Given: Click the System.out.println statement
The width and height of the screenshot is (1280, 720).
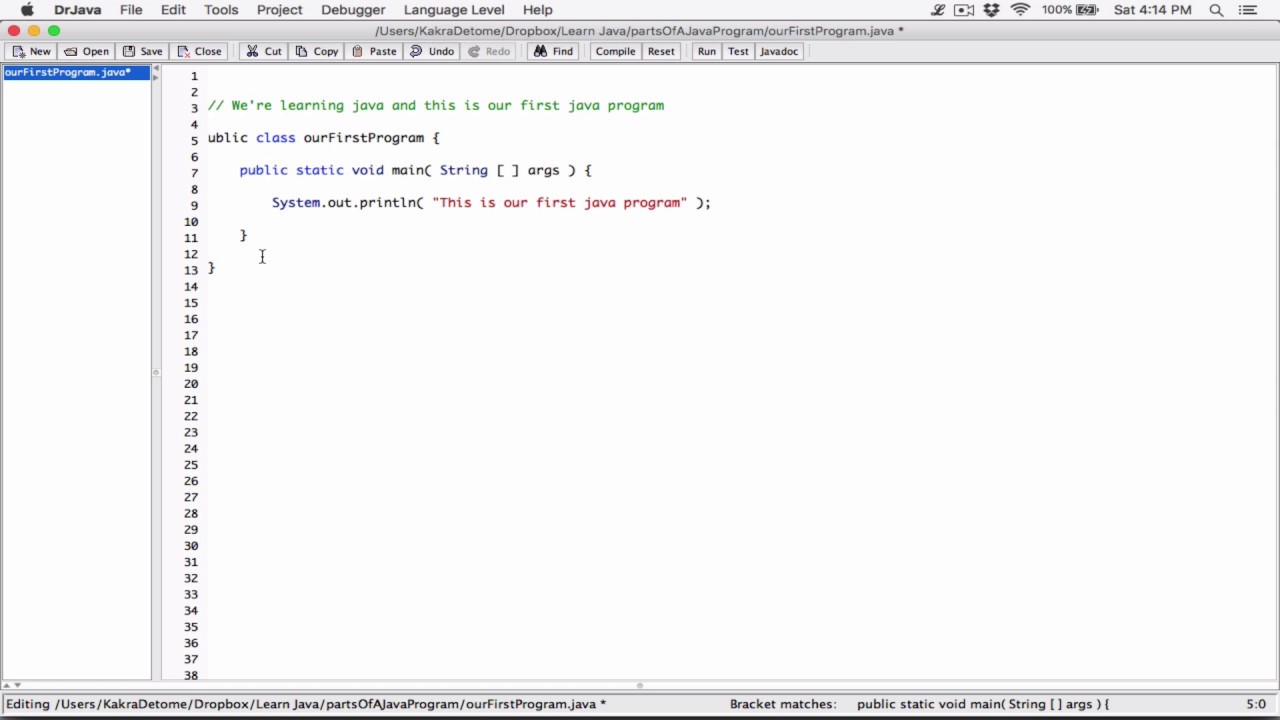Looking at the screenshot, I should click(x=491, y=202).
